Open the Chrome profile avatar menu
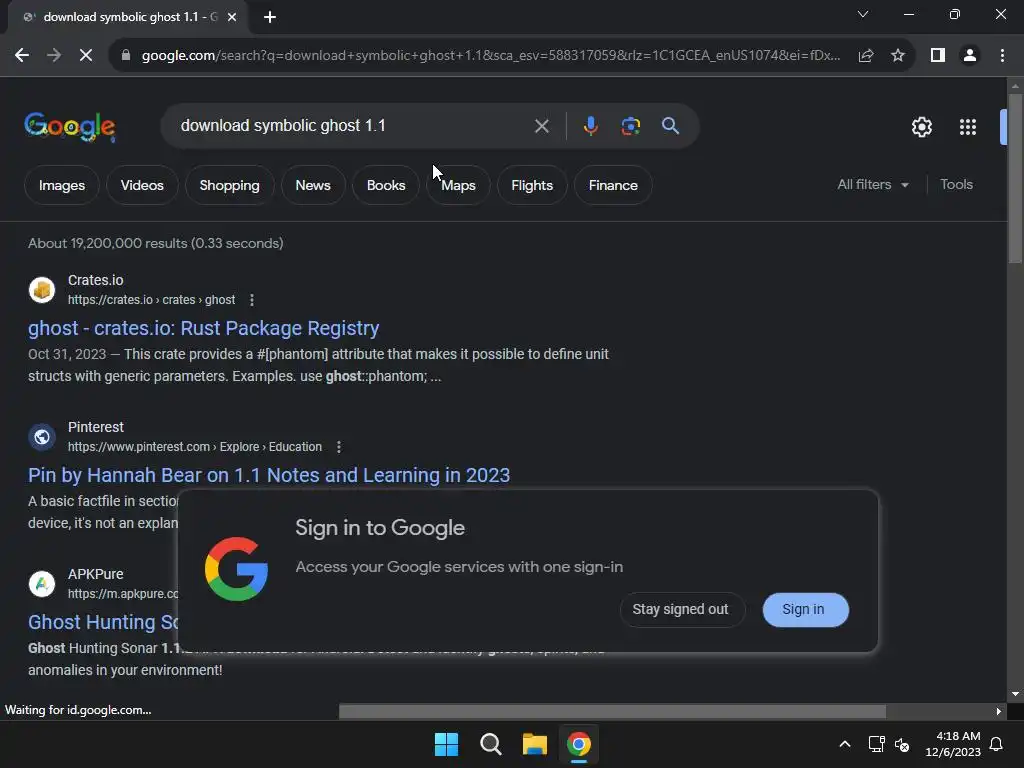 (970, 56)
